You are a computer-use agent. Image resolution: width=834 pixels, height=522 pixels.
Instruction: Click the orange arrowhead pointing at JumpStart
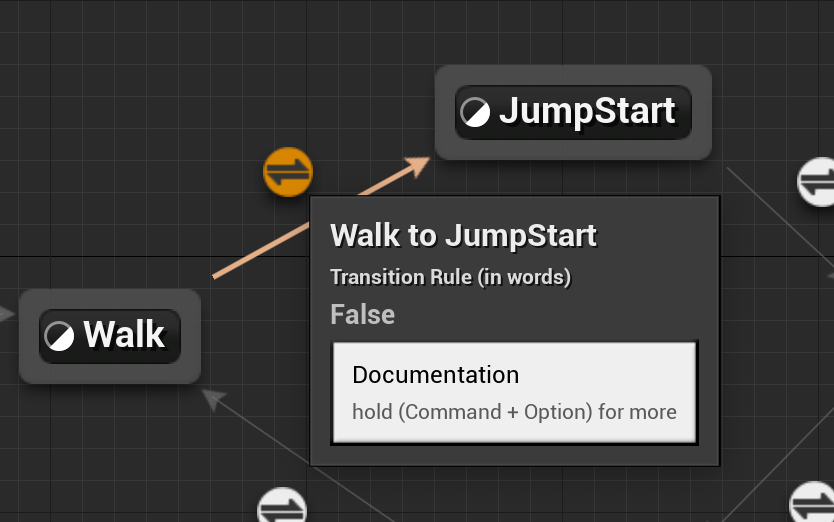[418, 165]
